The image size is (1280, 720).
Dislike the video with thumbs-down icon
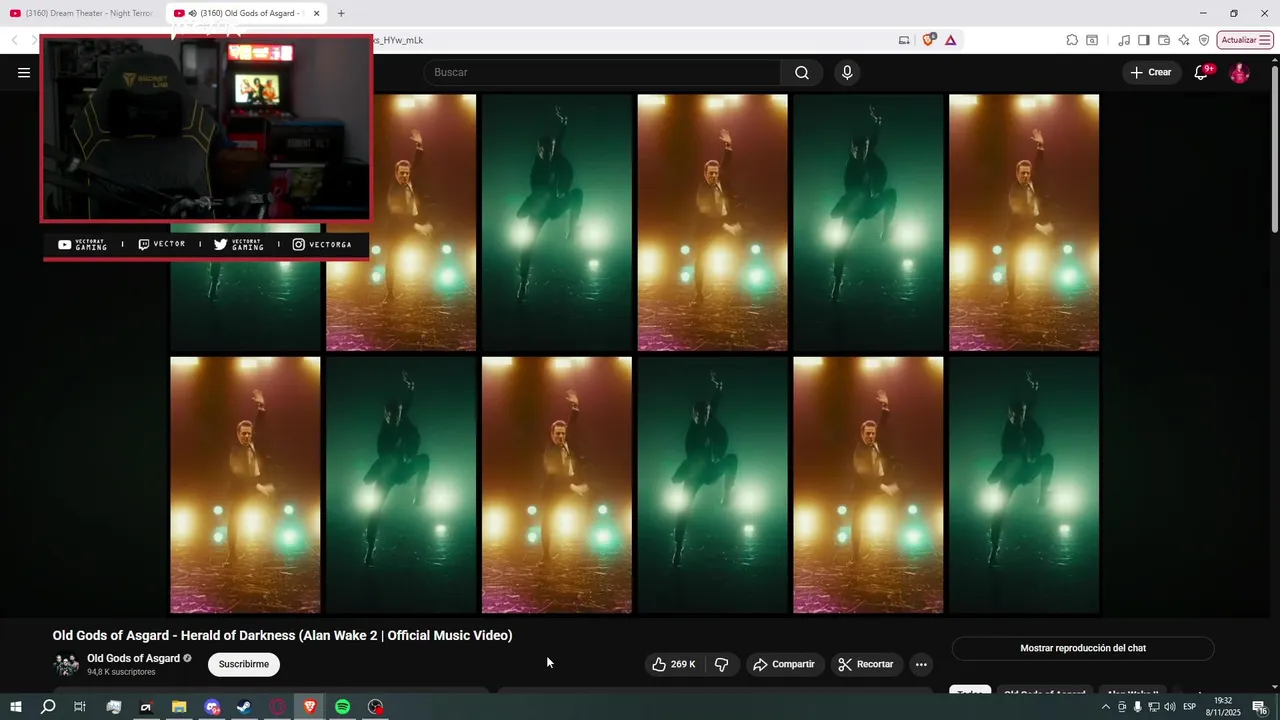click(x=721, y=664)
